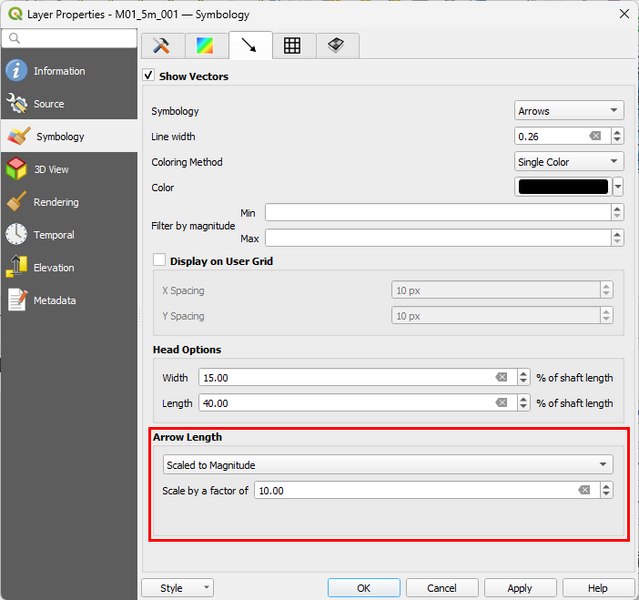Select the Temporal settings page
Screen dimensions: 639x600
click(54, 235)
